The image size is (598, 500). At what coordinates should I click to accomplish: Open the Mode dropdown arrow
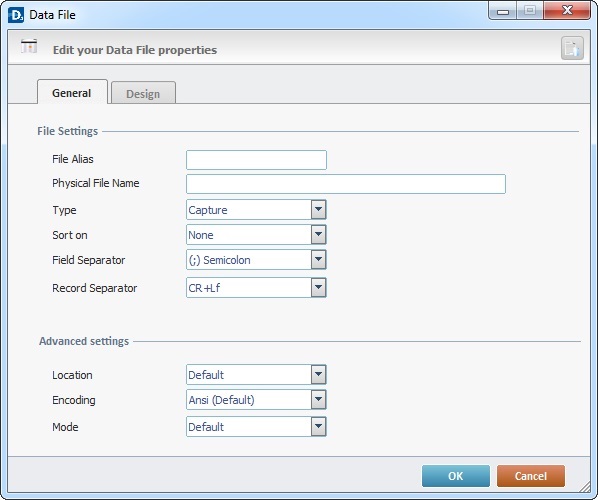click(318, 426)
